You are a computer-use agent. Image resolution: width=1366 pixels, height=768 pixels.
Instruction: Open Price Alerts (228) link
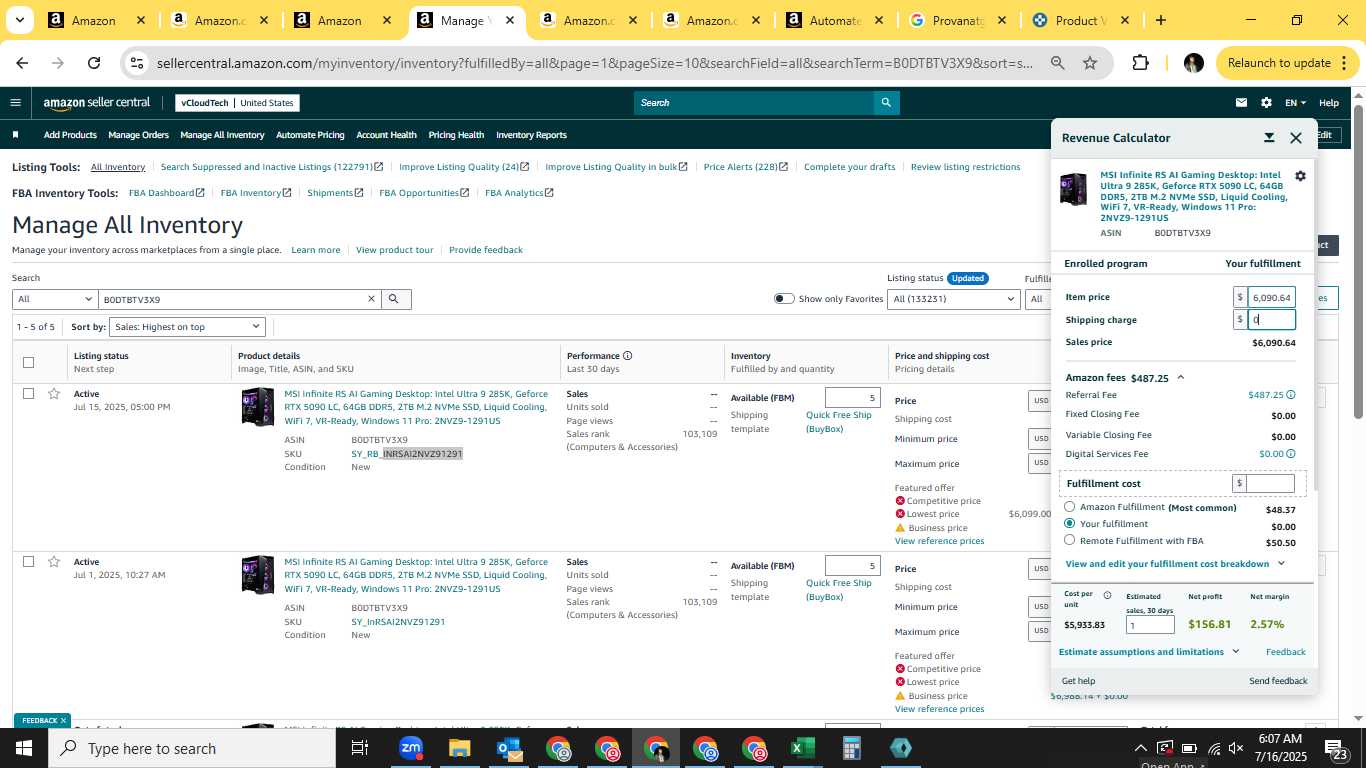pyautogui.click(x=745, y=167)
